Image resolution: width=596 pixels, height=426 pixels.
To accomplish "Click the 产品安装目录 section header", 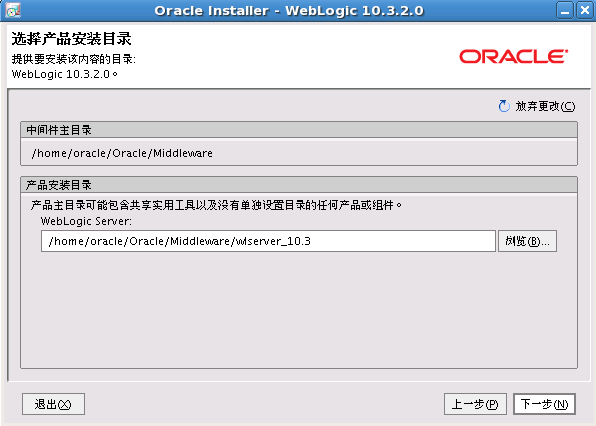I will pyautogui.click(x=299, y=185).
